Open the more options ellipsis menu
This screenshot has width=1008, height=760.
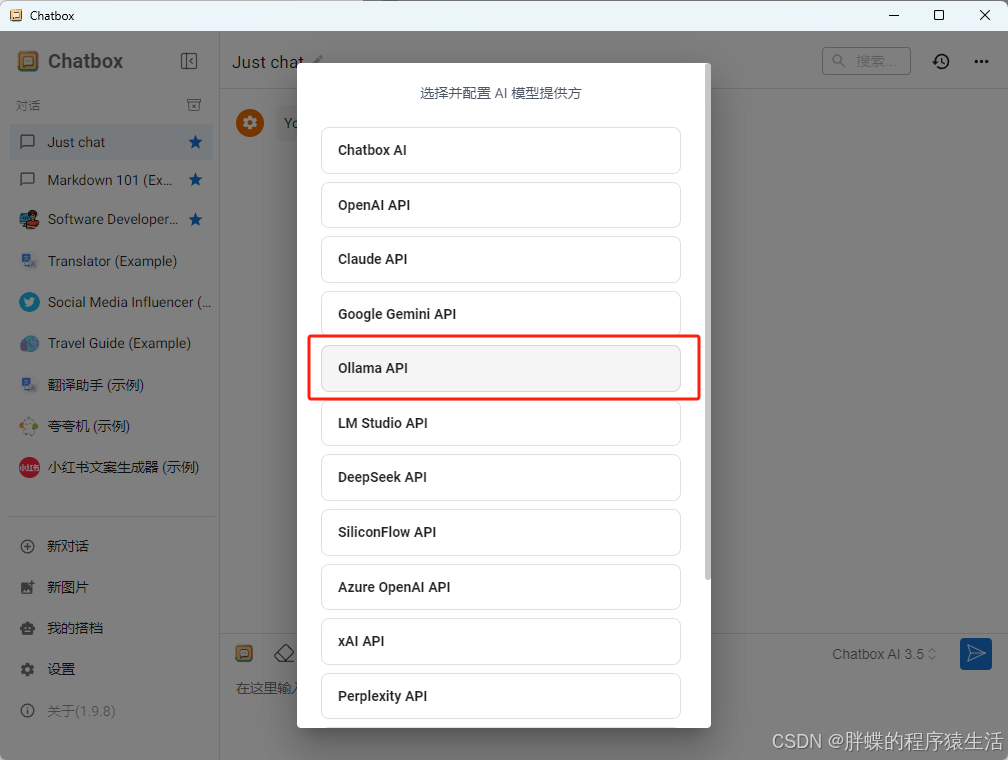[981, 61]
